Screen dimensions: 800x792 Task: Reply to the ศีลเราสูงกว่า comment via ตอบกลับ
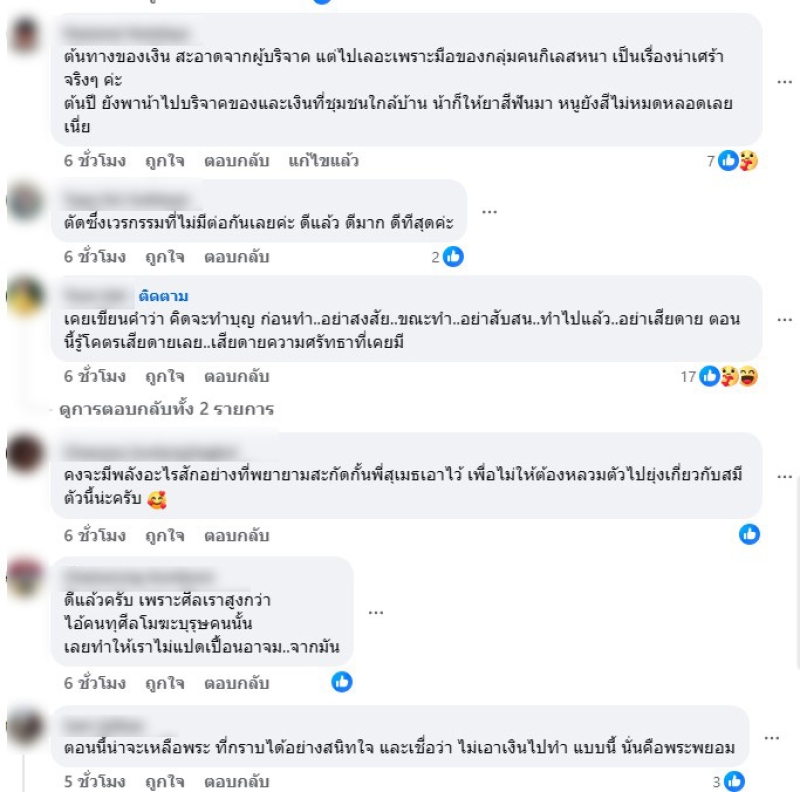click(237, 683)
